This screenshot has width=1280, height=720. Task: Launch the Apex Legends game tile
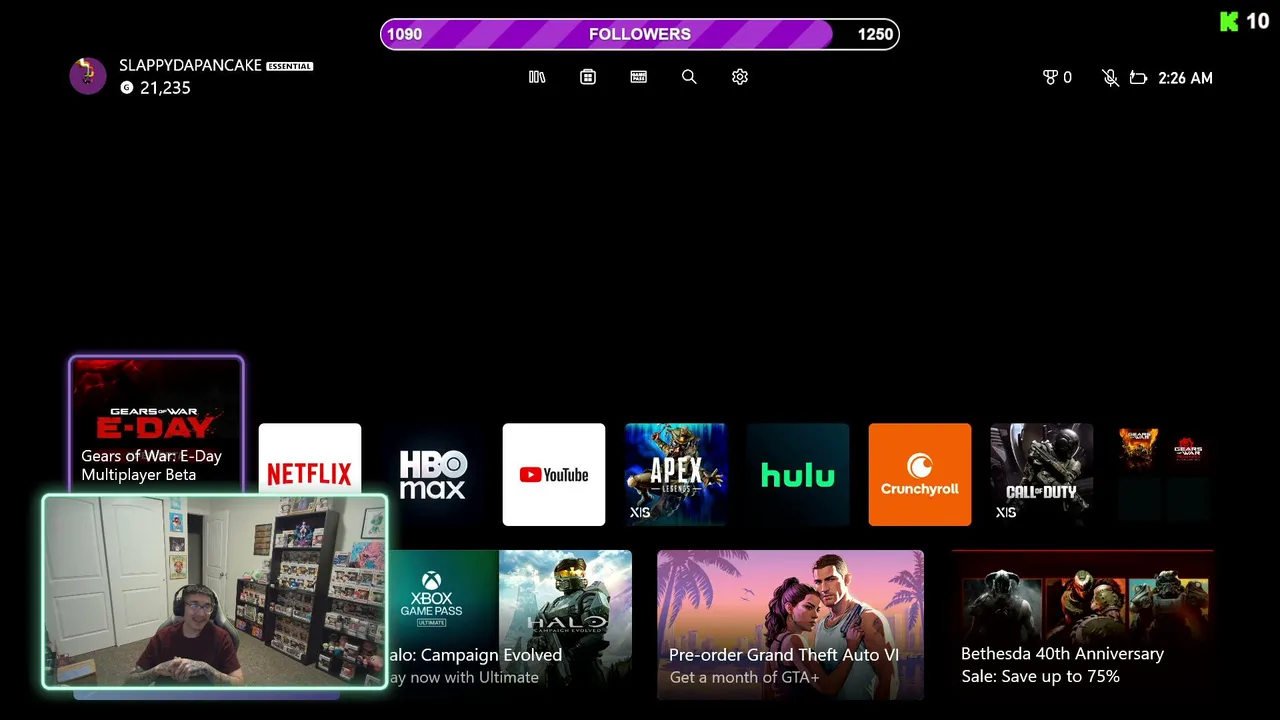pos(676,474)
